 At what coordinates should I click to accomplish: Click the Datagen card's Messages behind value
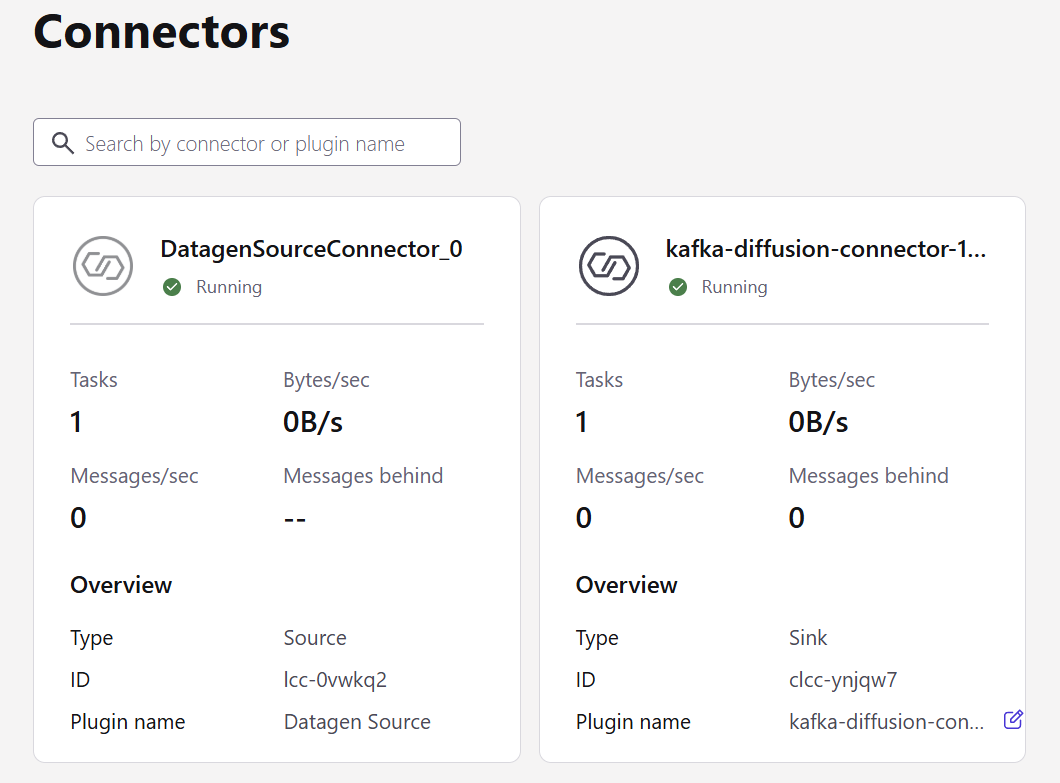[295, 518]
